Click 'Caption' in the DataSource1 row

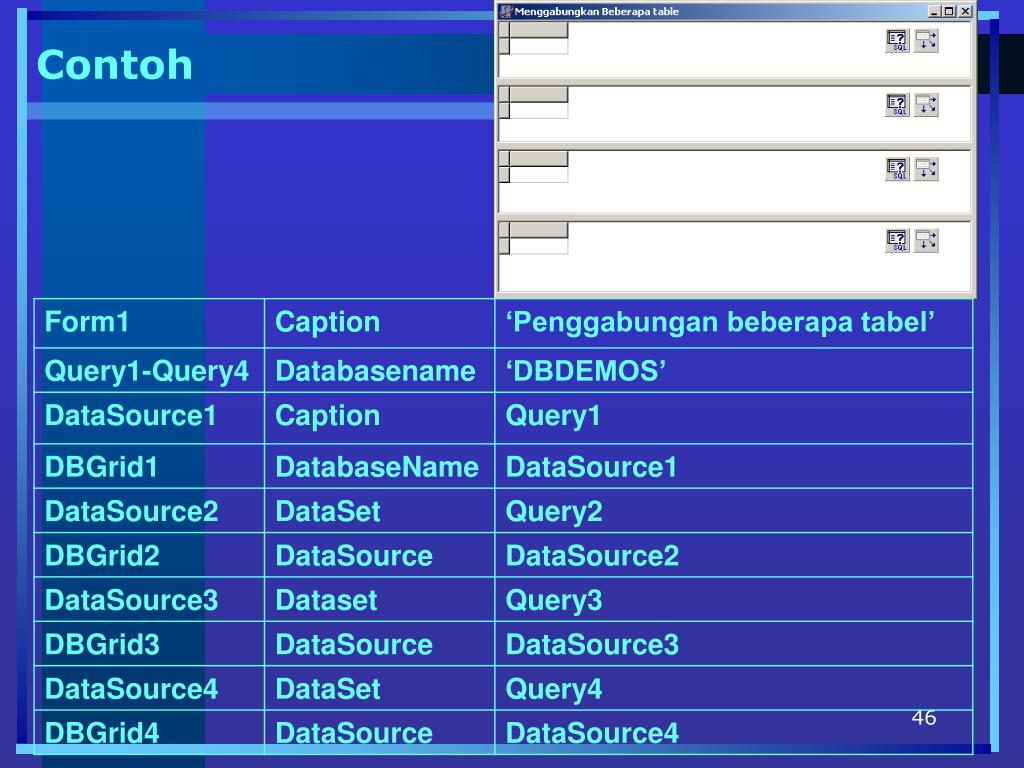coord(379,418)
